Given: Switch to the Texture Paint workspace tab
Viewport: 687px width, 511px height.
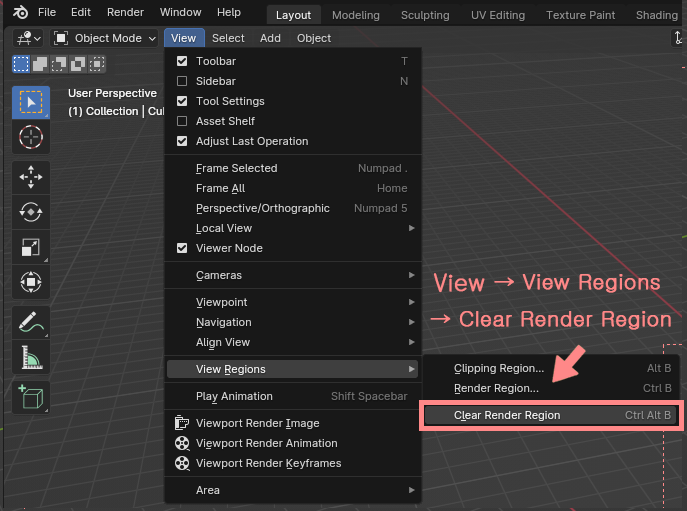Looking at the screenshot, I should (x=581, y=15).
